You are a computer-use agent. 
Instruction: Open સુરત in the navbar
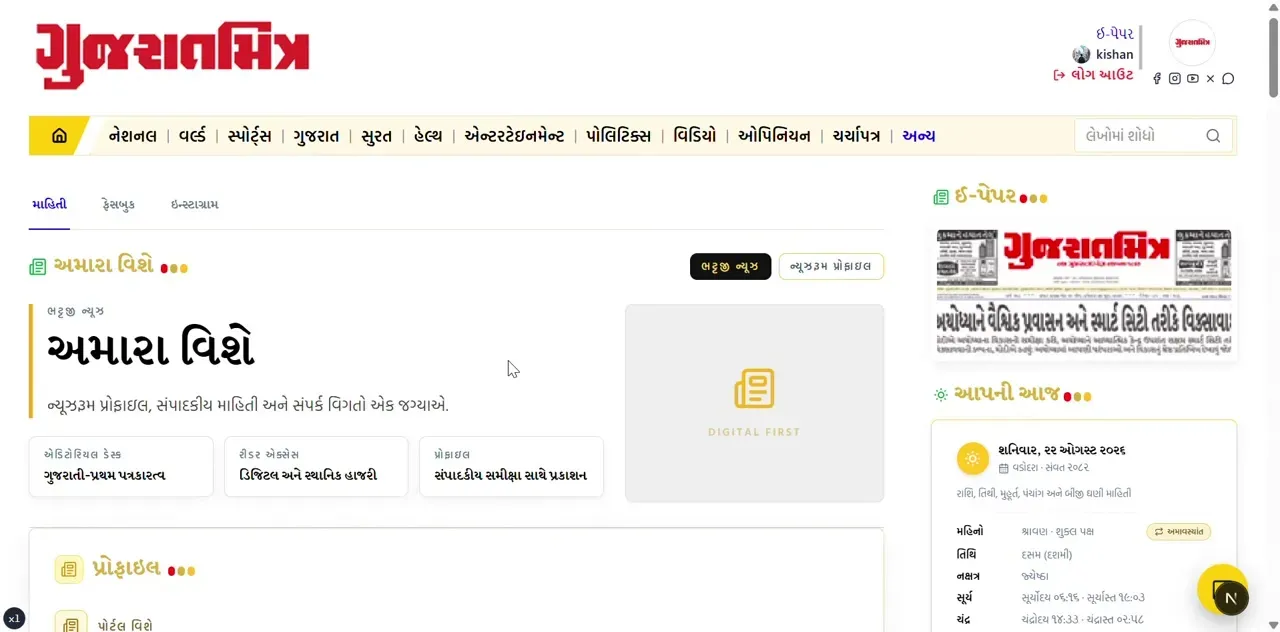376,136
